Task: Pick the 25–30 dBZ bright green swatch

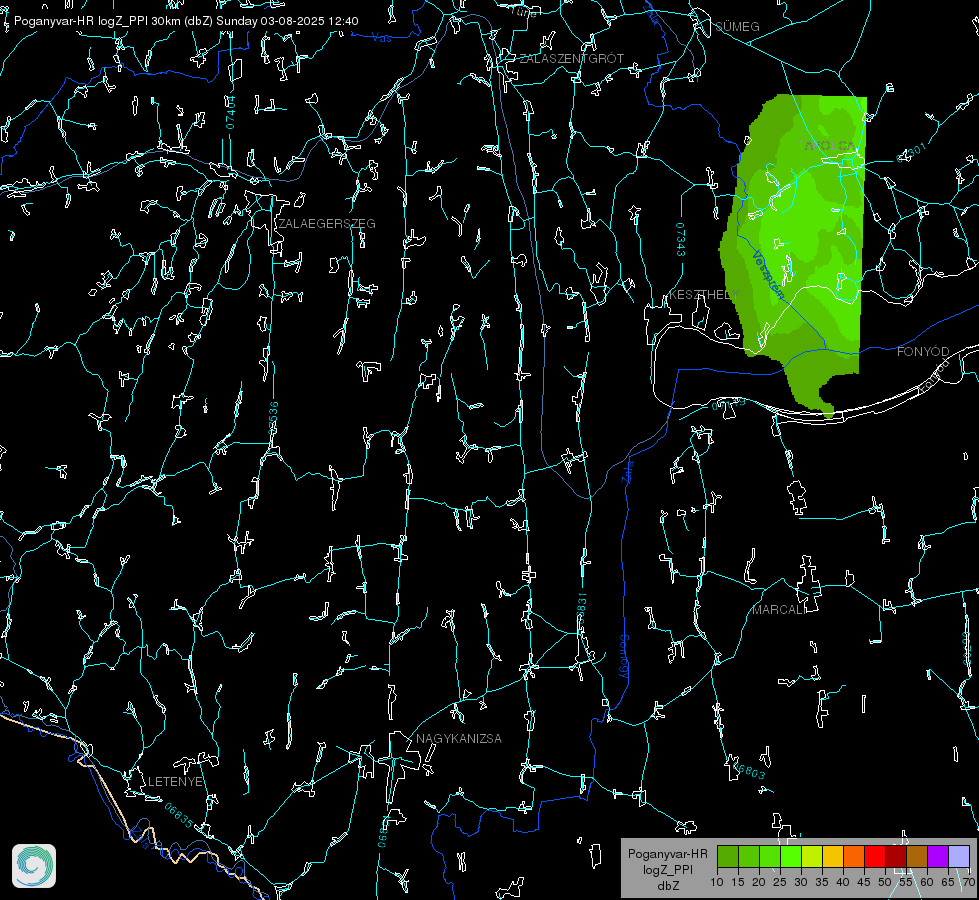Action: tap(791, 857)
